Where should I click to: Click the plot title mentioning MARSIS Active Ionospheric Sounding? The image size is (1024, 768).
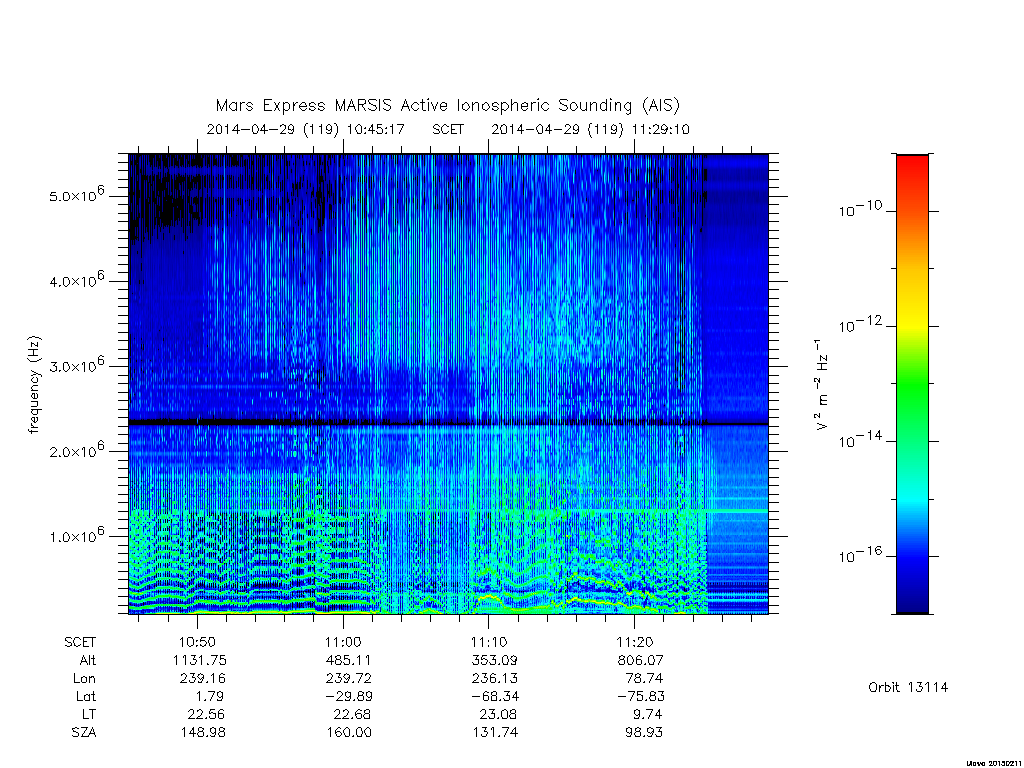[x=447, y=106]
